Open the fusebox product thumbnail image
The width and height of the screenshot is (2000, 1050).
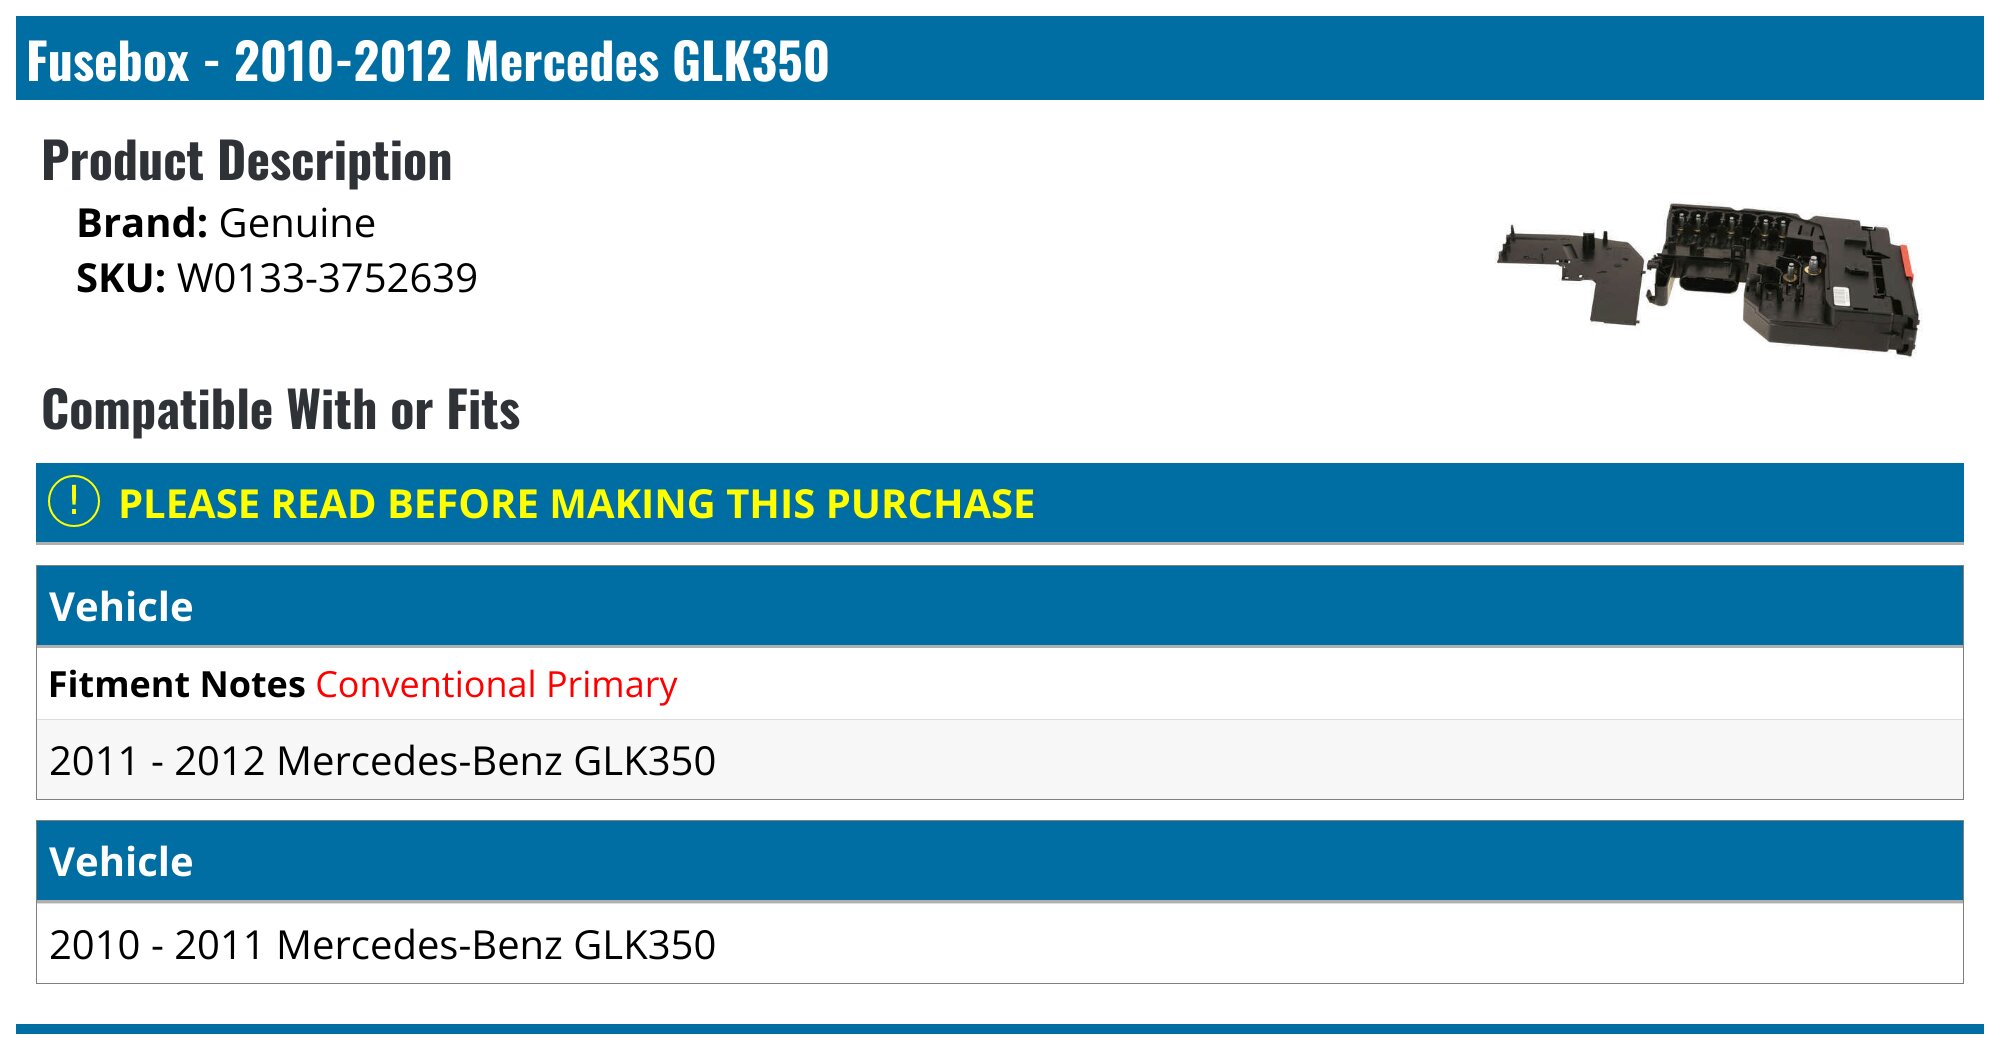pyautogui.click(x=1708, y=278)
